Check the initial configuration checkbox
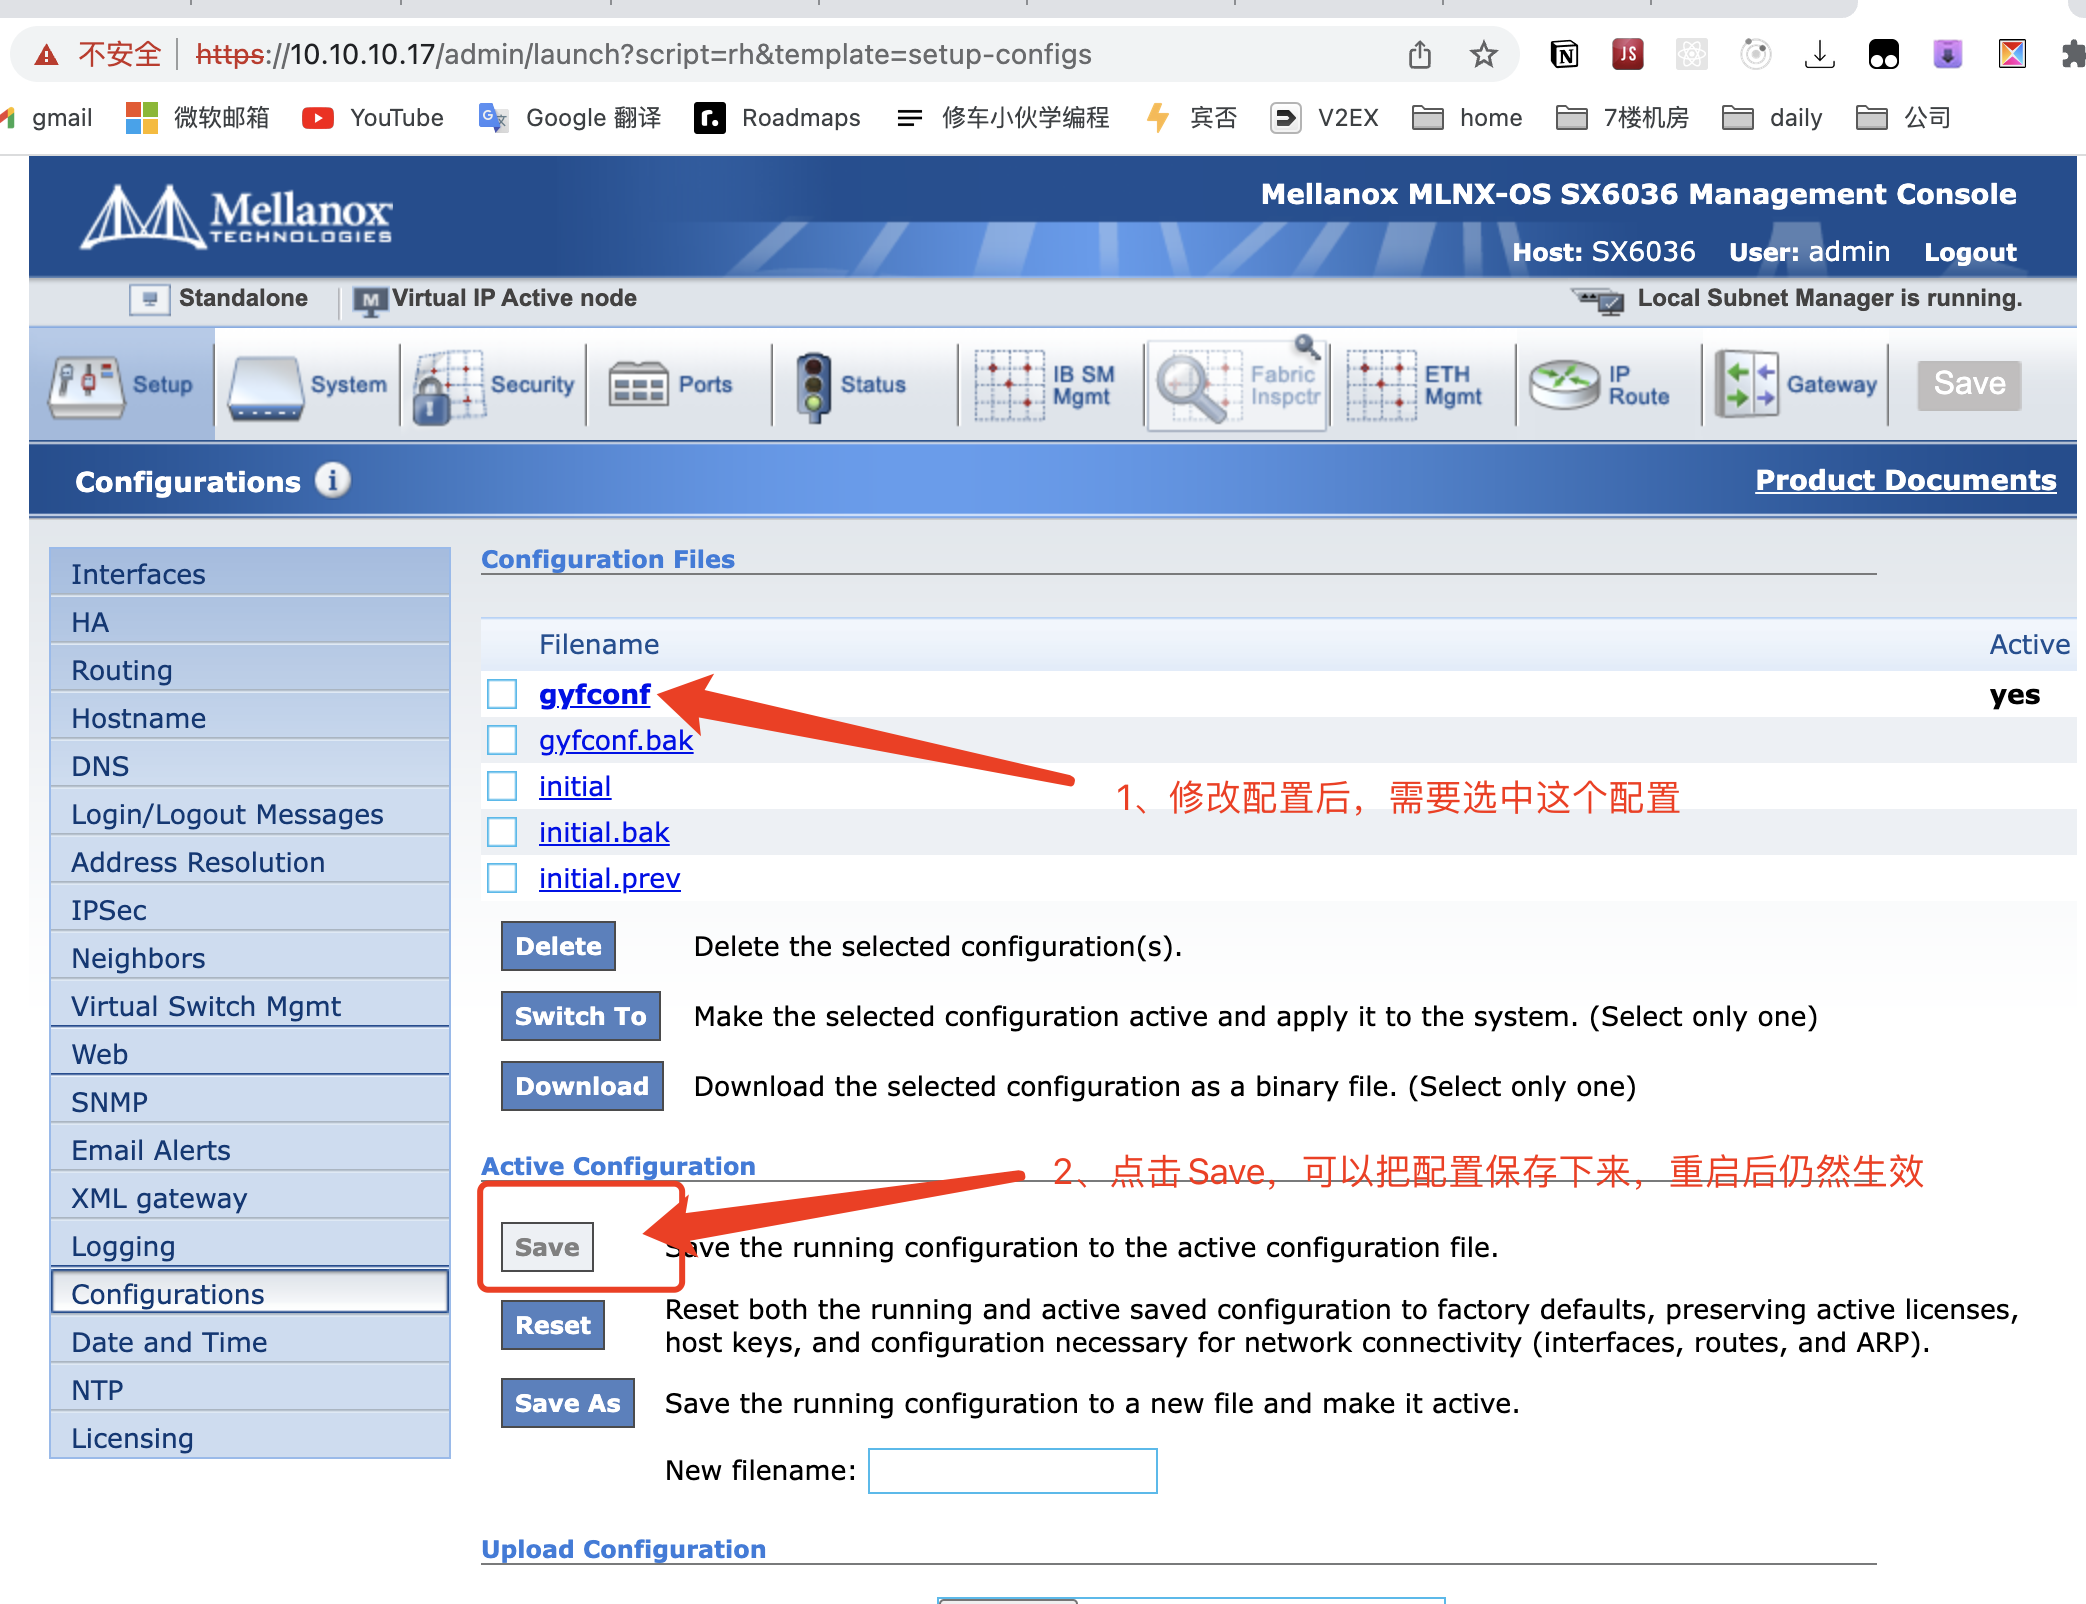This screenshot has width=2086, height=1604. point(502,786)
